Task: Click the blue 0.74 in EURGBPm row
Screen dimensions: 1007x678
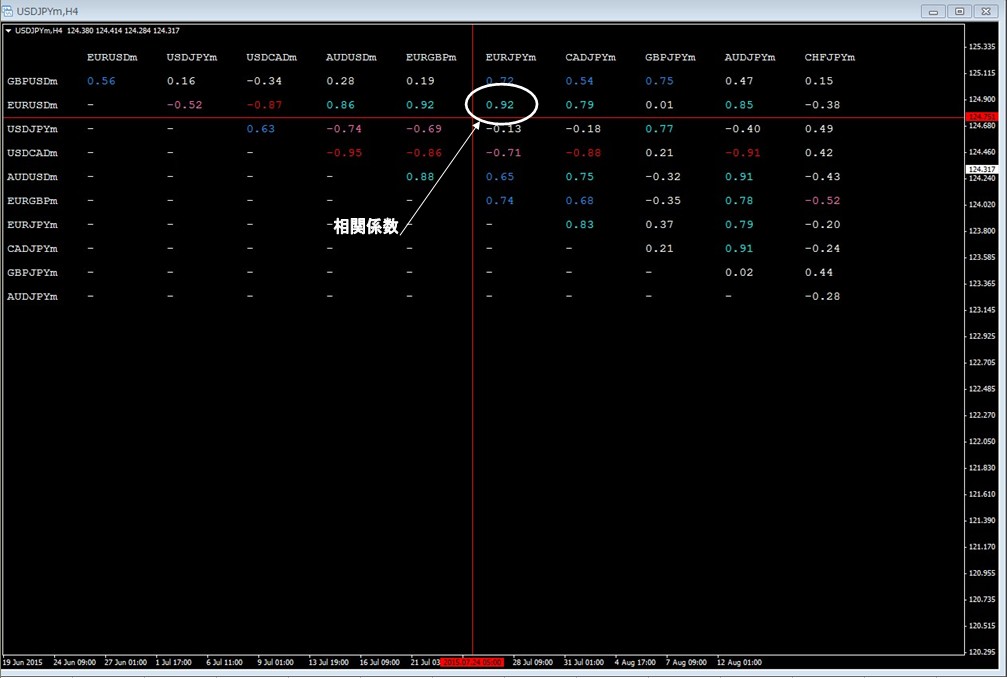Action: (x=500, y=200)
